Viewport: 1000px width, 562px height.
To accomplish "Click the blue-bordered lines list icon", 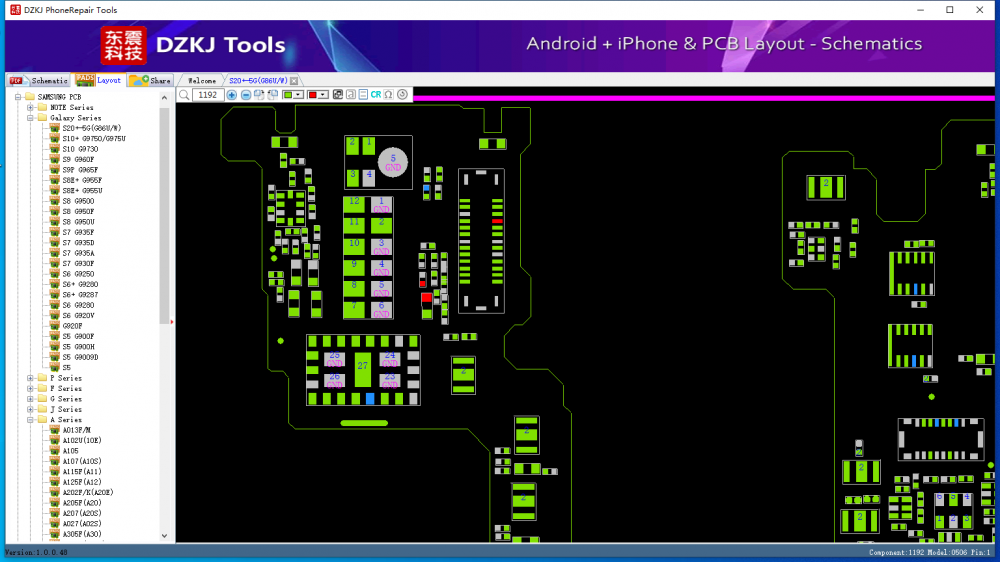I will tap(363, 95).
